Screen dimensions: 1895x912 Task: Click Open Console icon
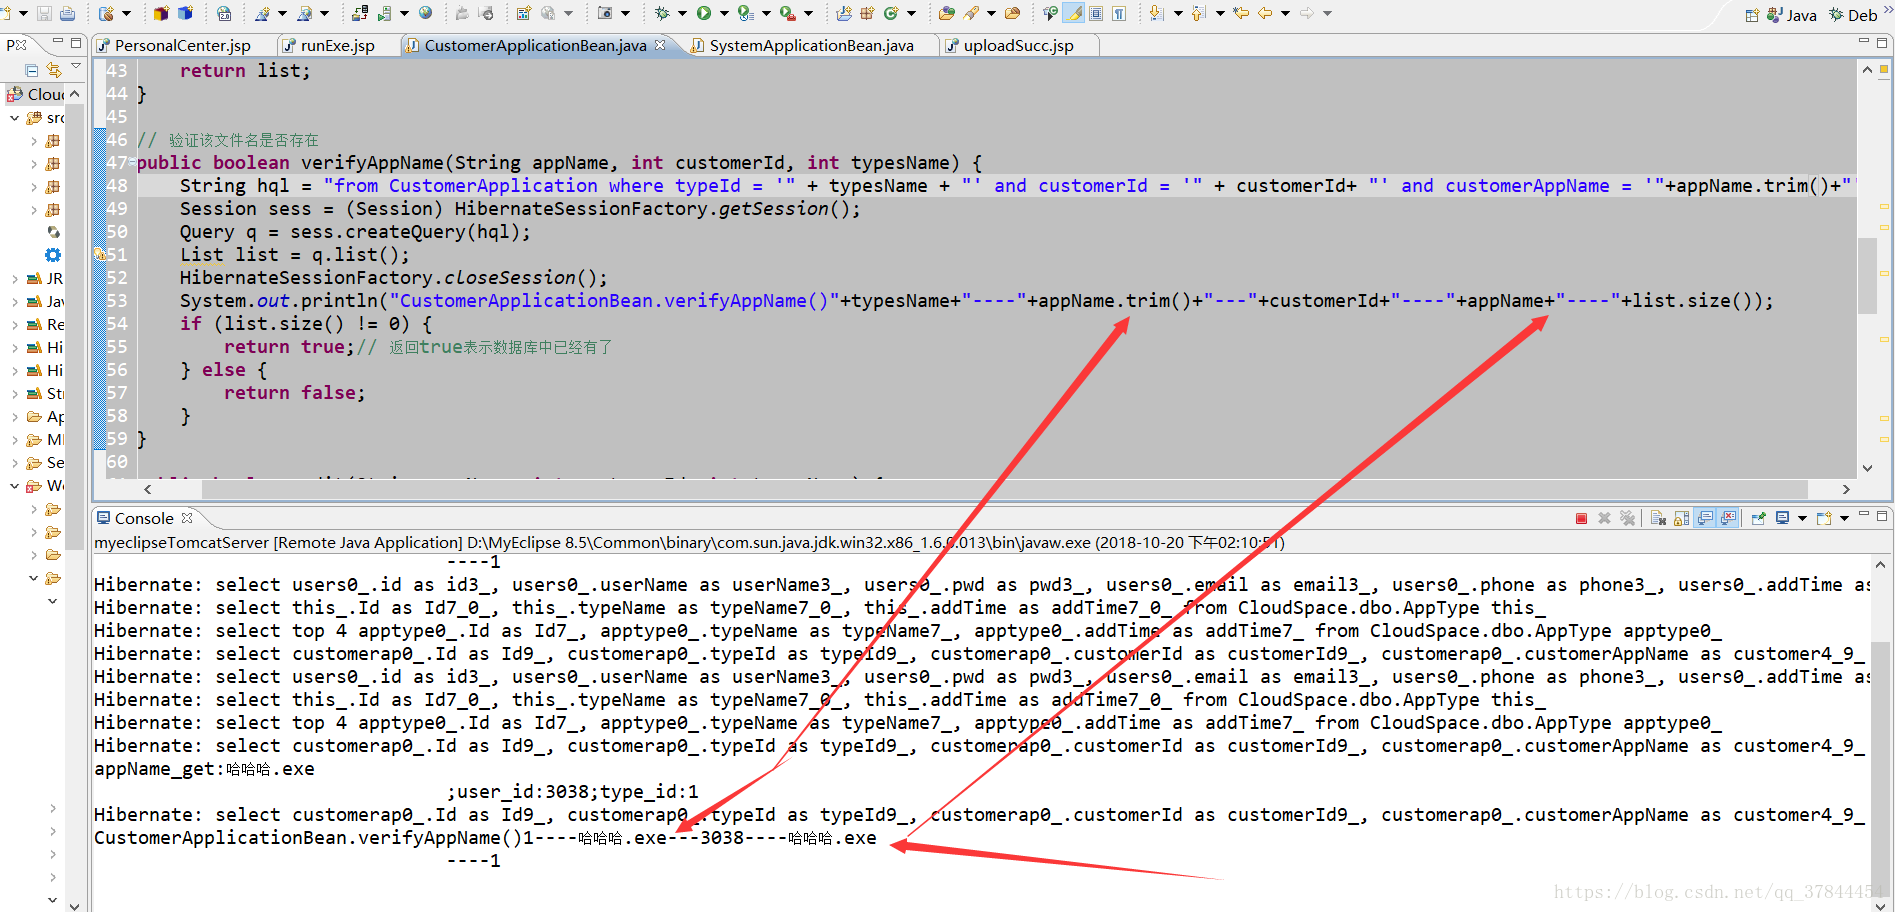click(x=1824, y=518)
